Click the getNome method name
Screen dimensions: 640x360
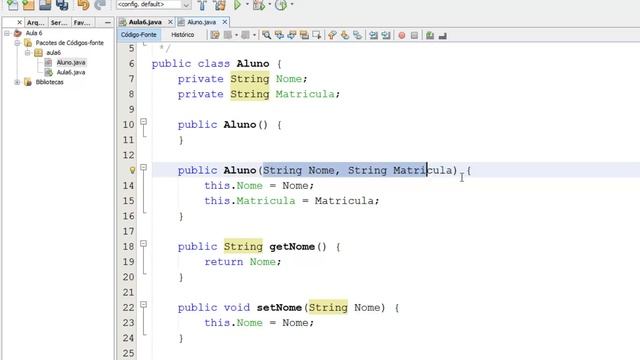click(292, 247)
